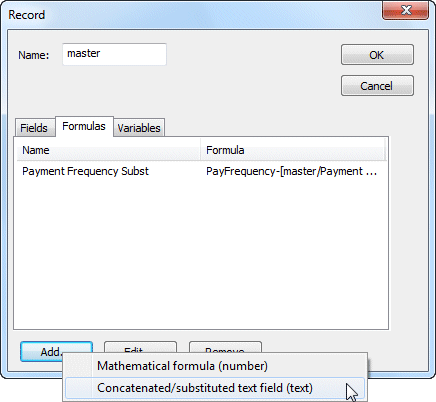Click the Record title bar text

(x=27, y=15)
